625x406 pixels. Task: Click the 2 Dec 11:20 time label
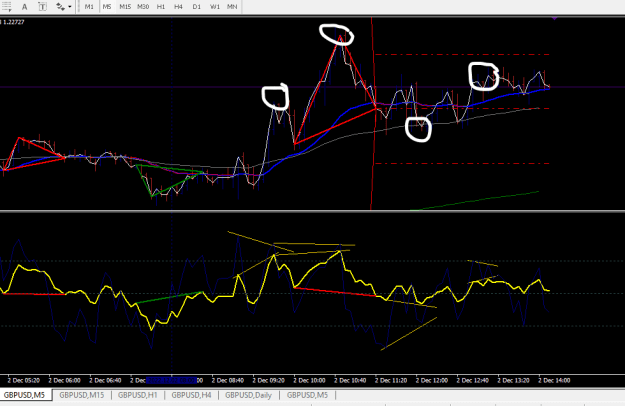[x=391, y=380]
